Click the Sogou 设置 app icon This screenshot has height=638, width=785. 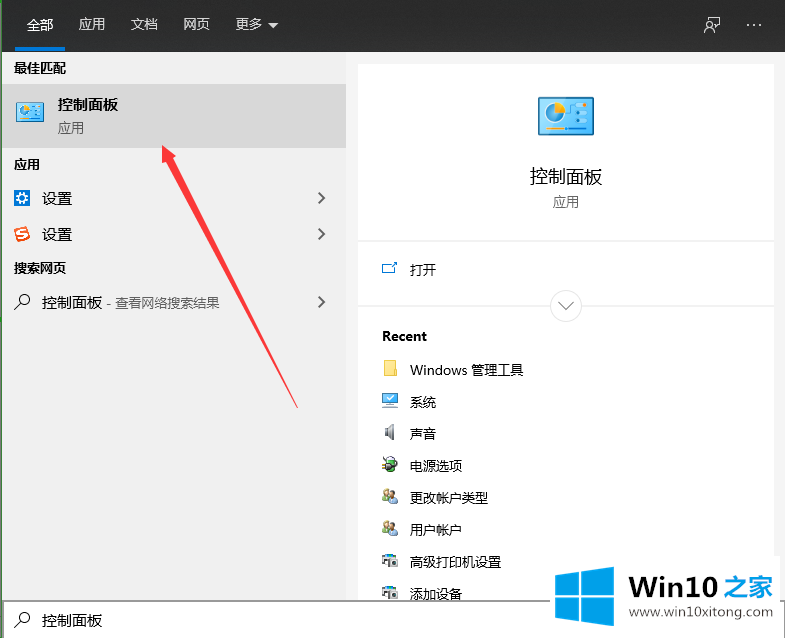(x=22, y=234)
